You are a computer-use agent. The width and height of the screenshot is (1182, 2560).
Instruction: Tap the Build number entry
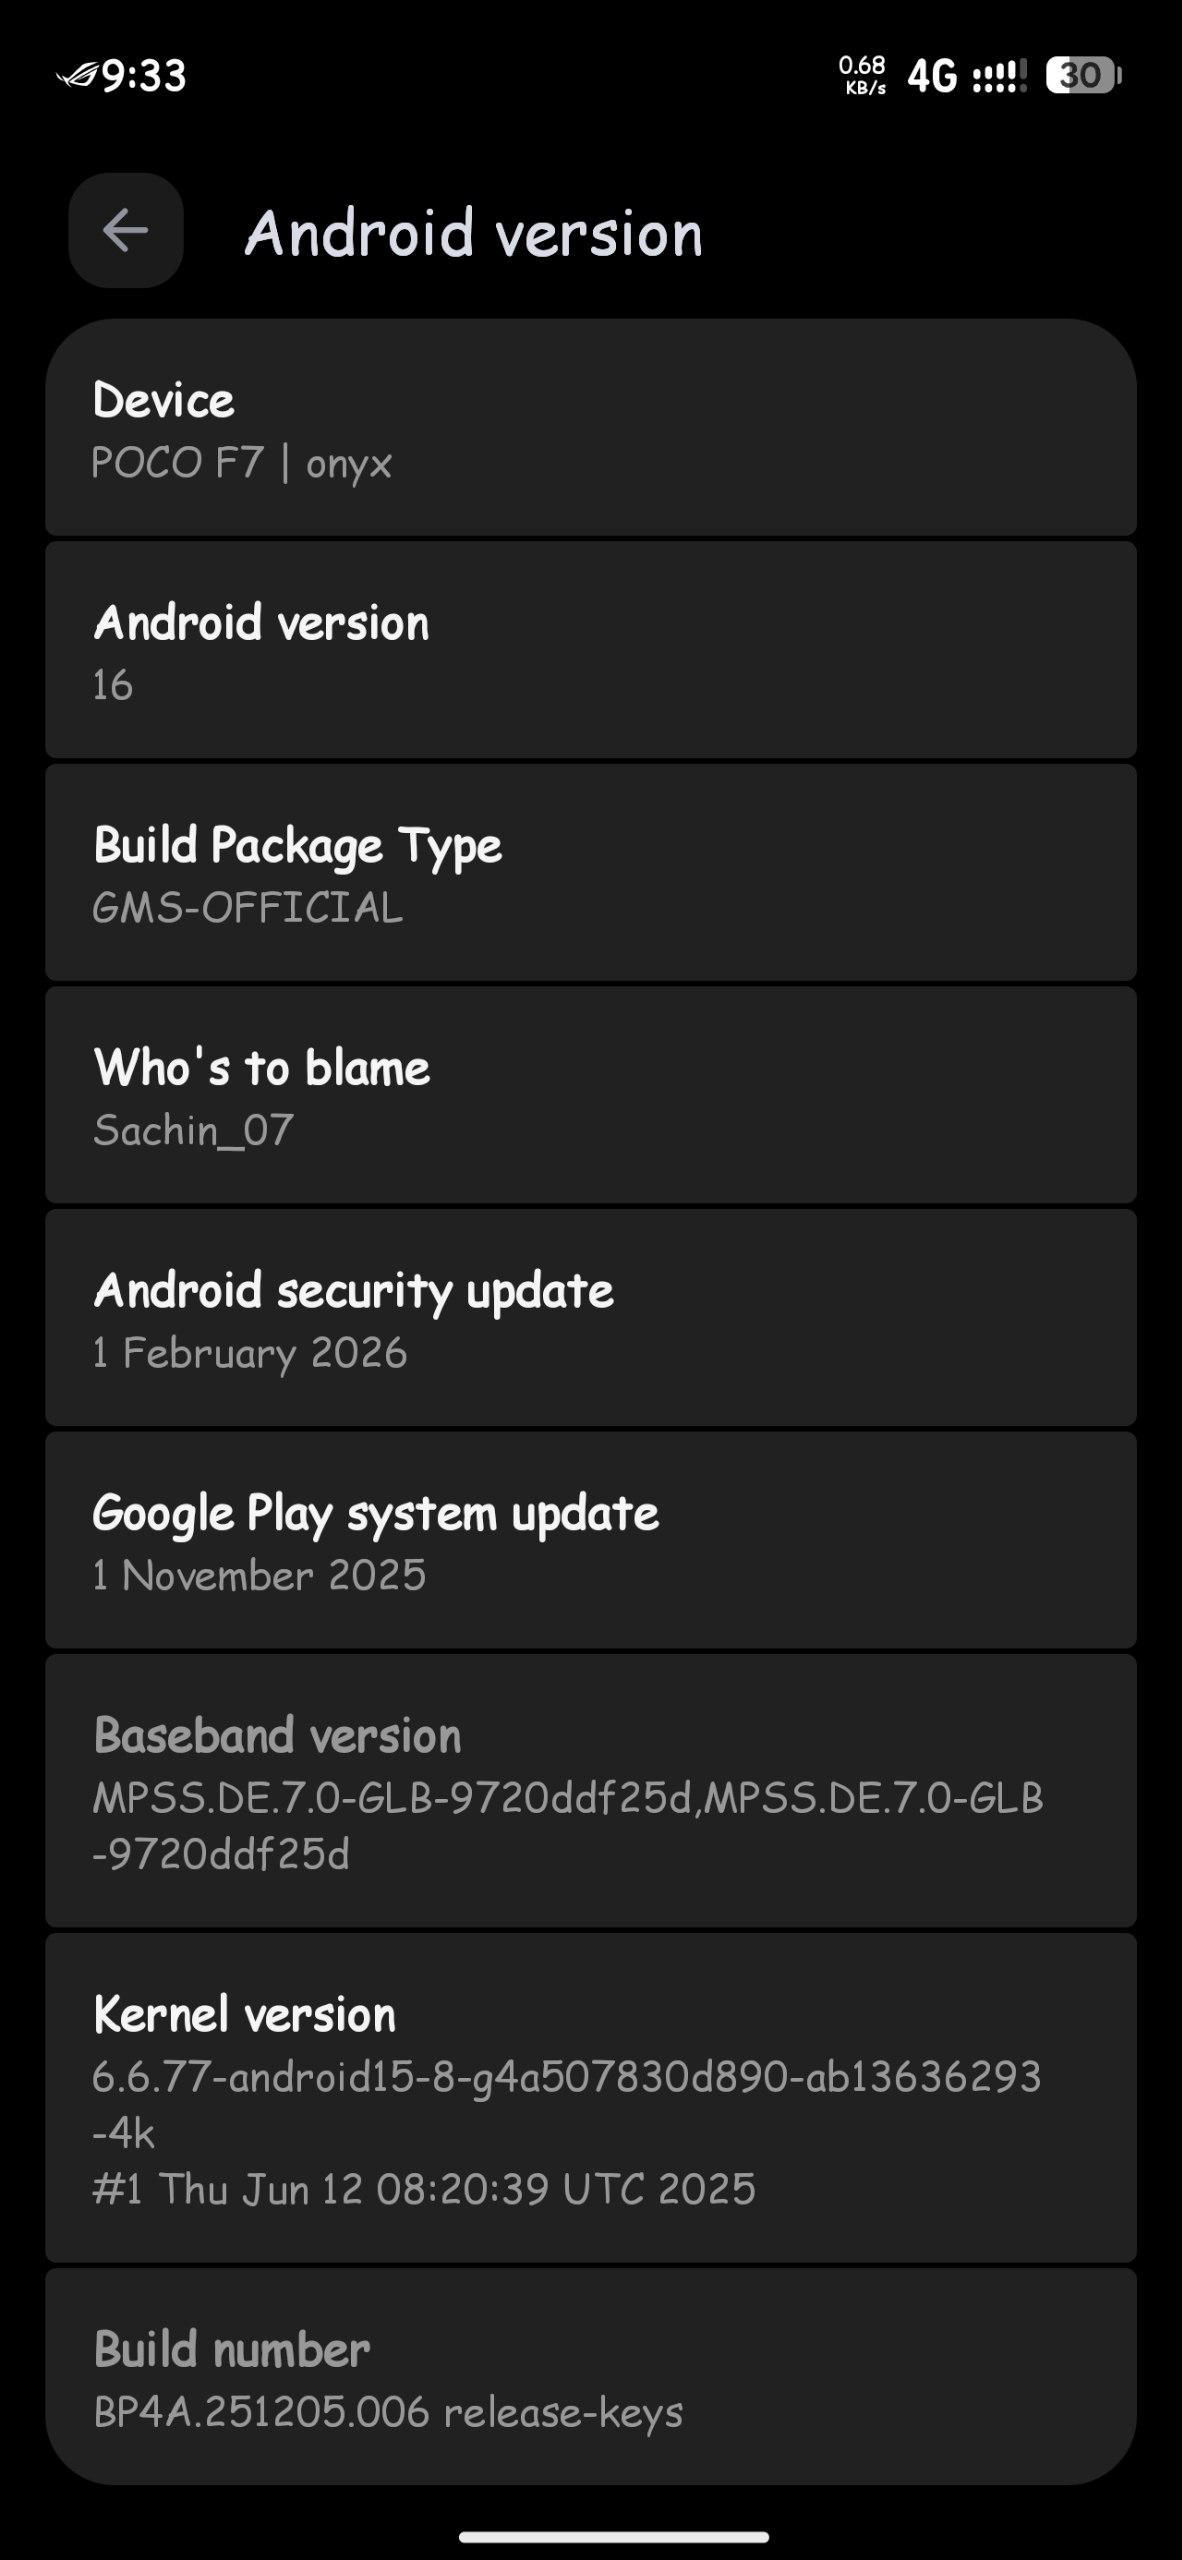(x=590, y=2379)
